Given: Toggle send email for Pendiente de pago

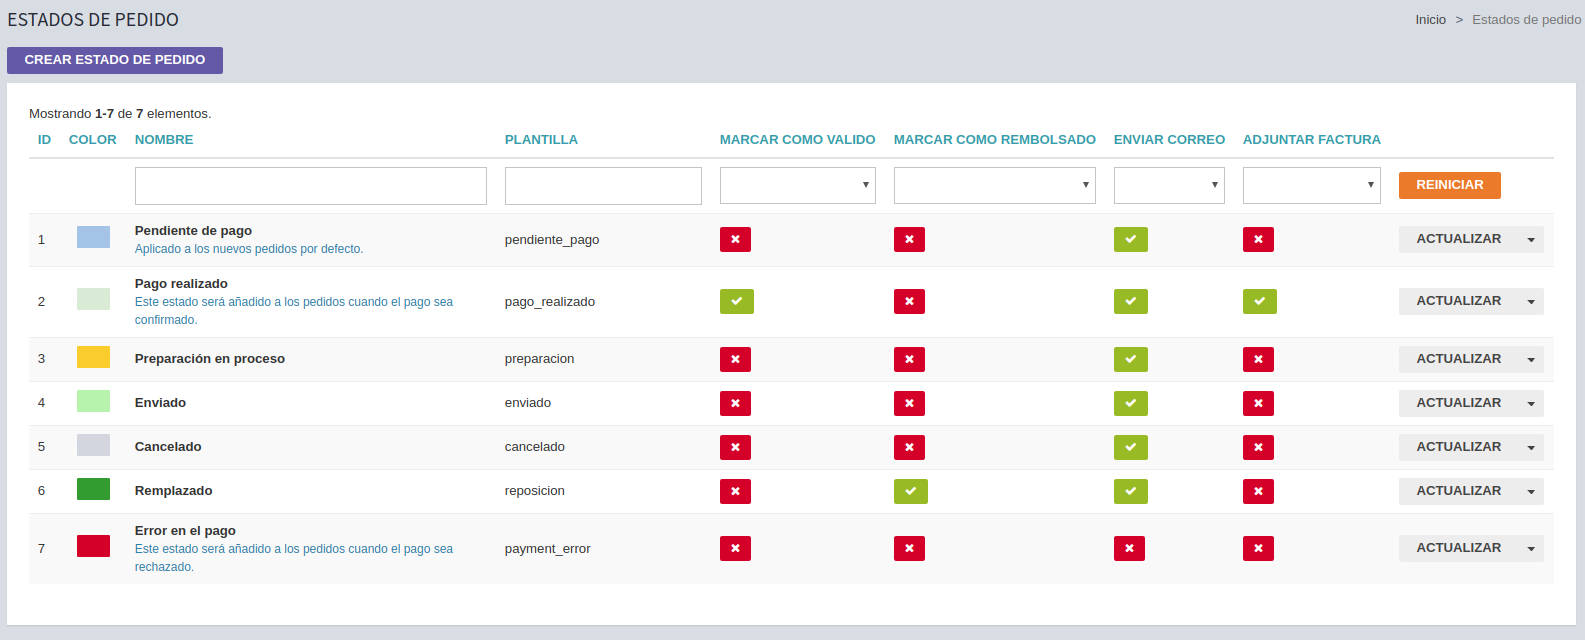Looking at the screenshot, I should click(1130, 239).
